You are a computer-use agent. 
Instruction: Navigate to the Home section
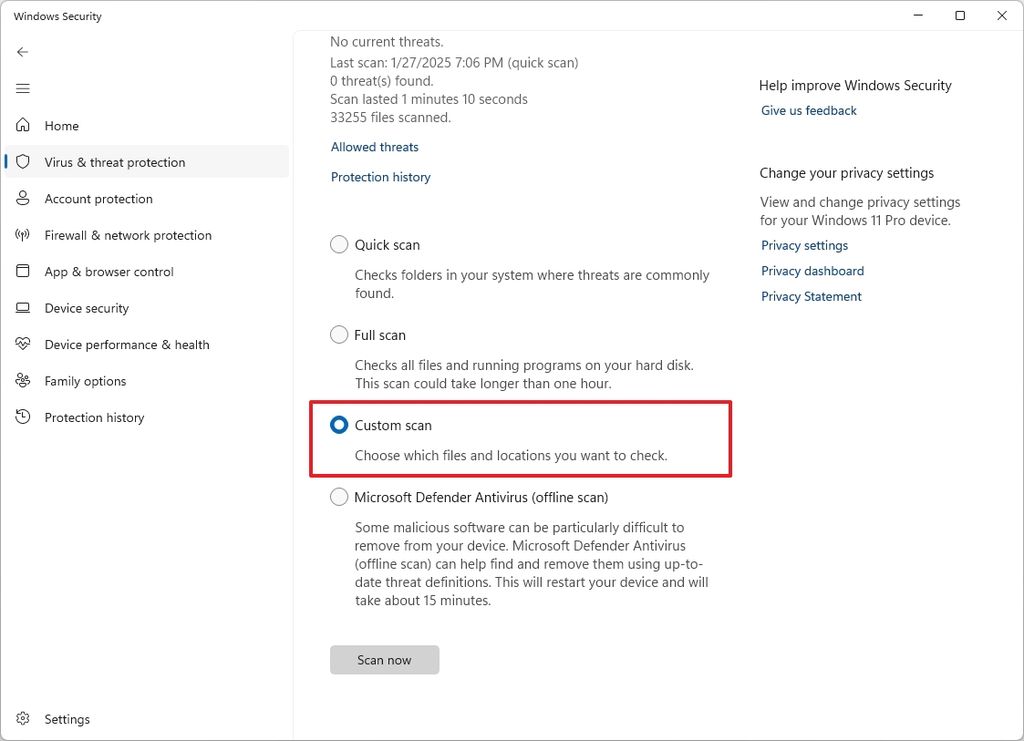point(61,126)
